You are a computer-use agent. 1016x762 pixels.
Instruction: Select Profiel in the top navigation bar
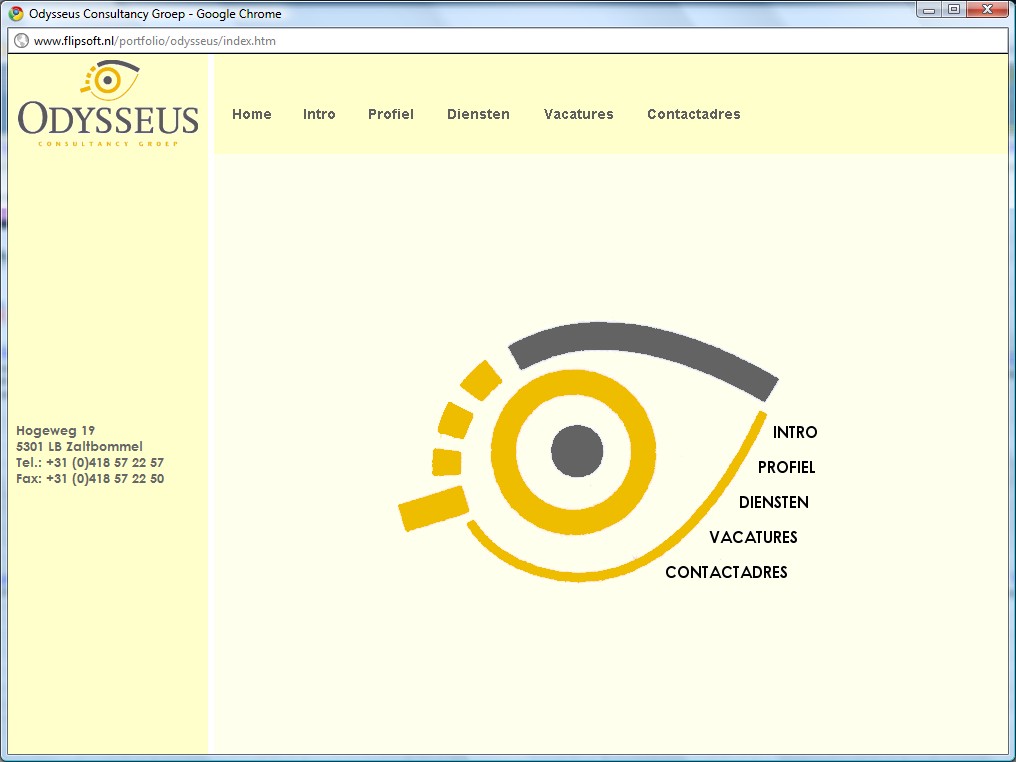391,114
